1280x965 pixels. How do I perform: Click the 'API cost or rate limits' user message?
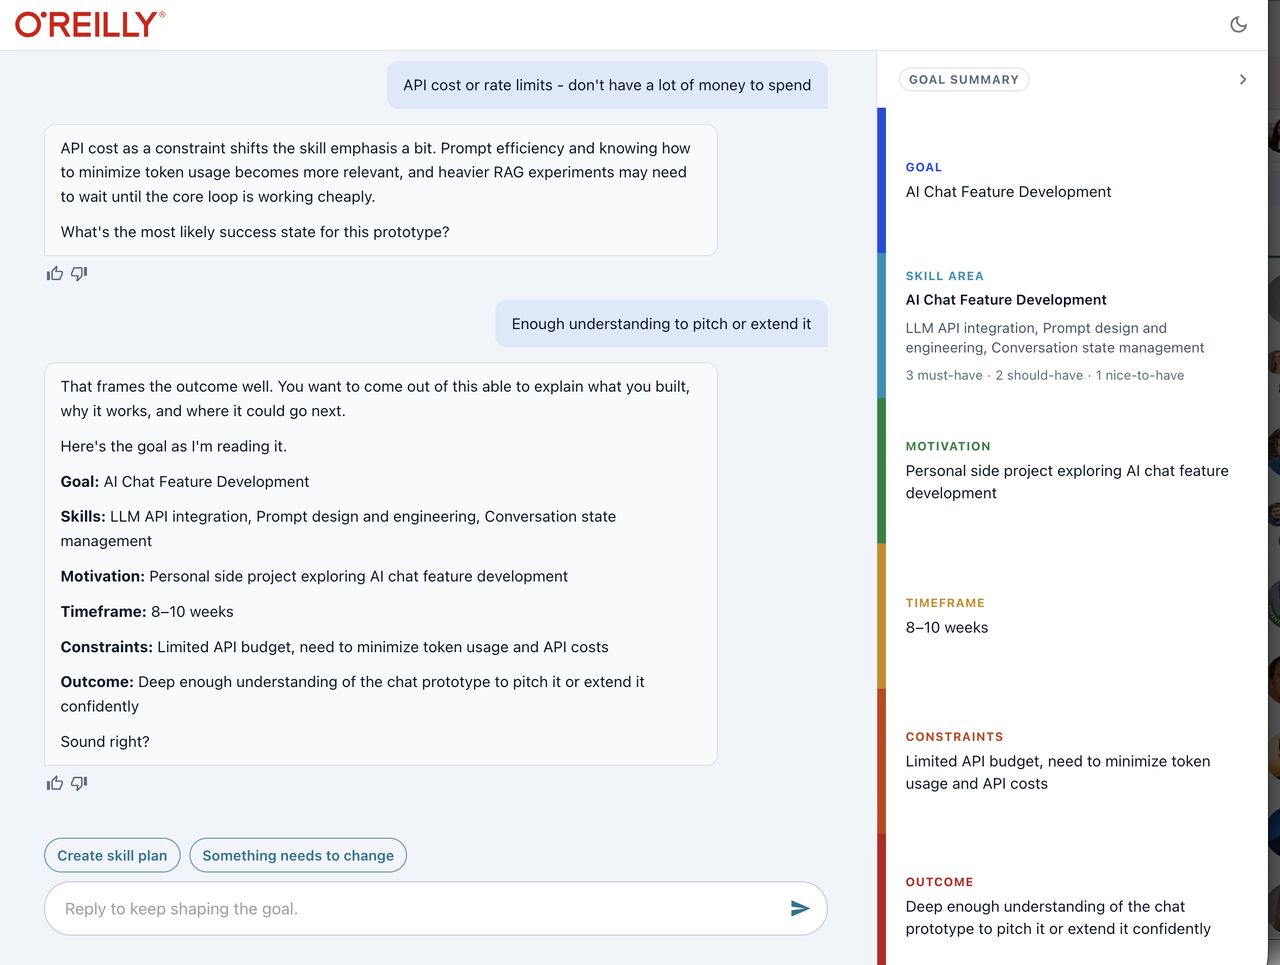pos(607,85)
